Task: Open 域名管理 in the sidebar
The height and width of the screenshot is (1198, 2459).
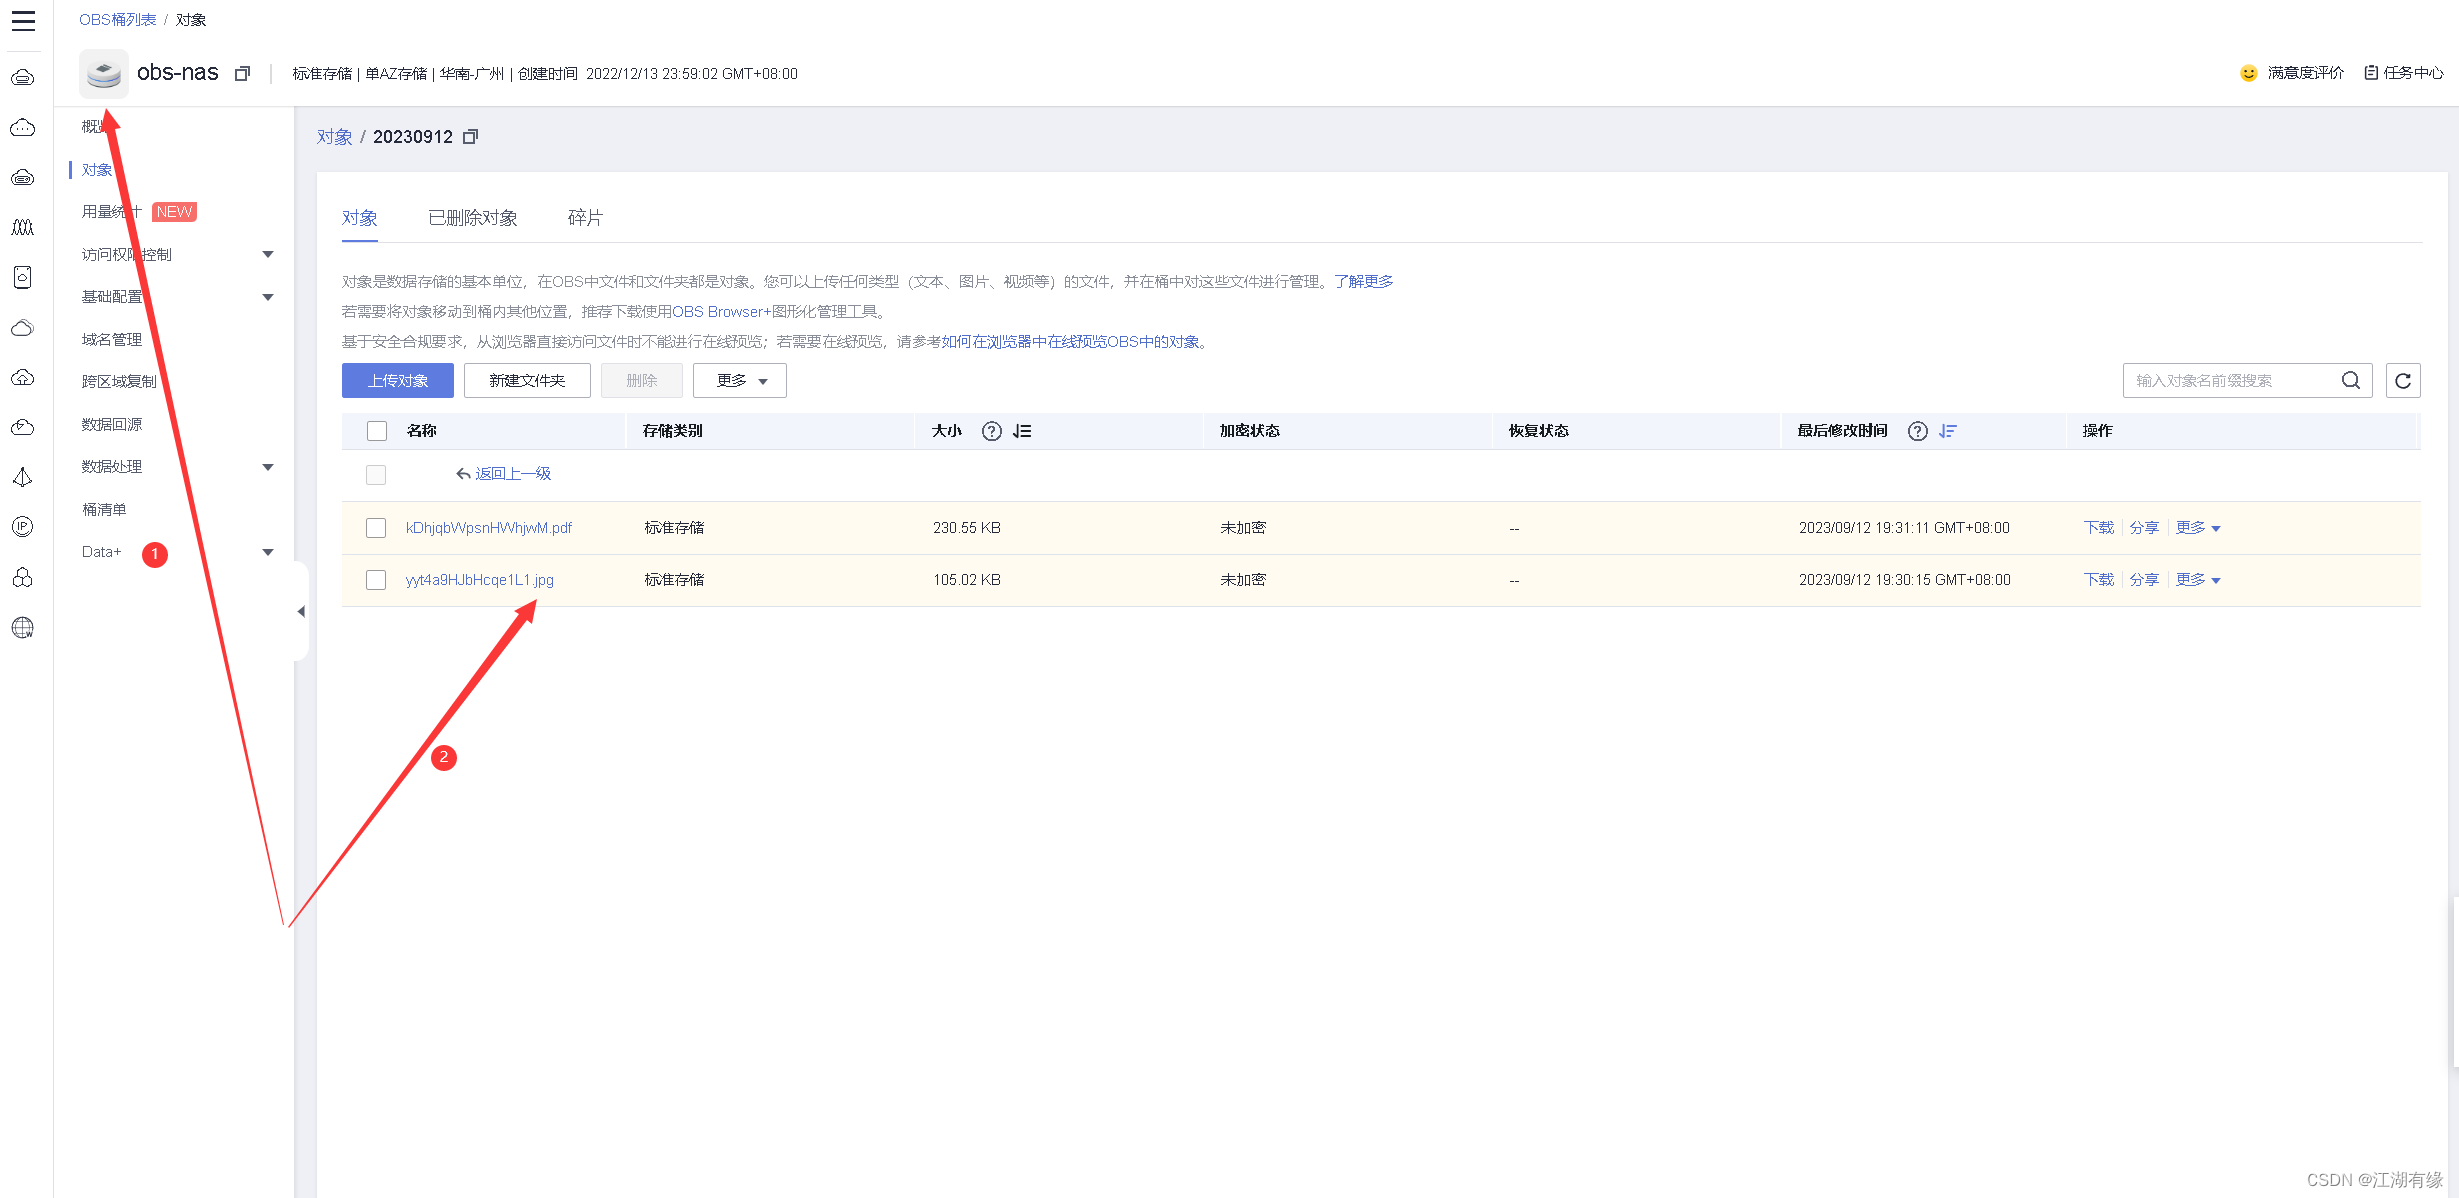Action: [112, 340]
